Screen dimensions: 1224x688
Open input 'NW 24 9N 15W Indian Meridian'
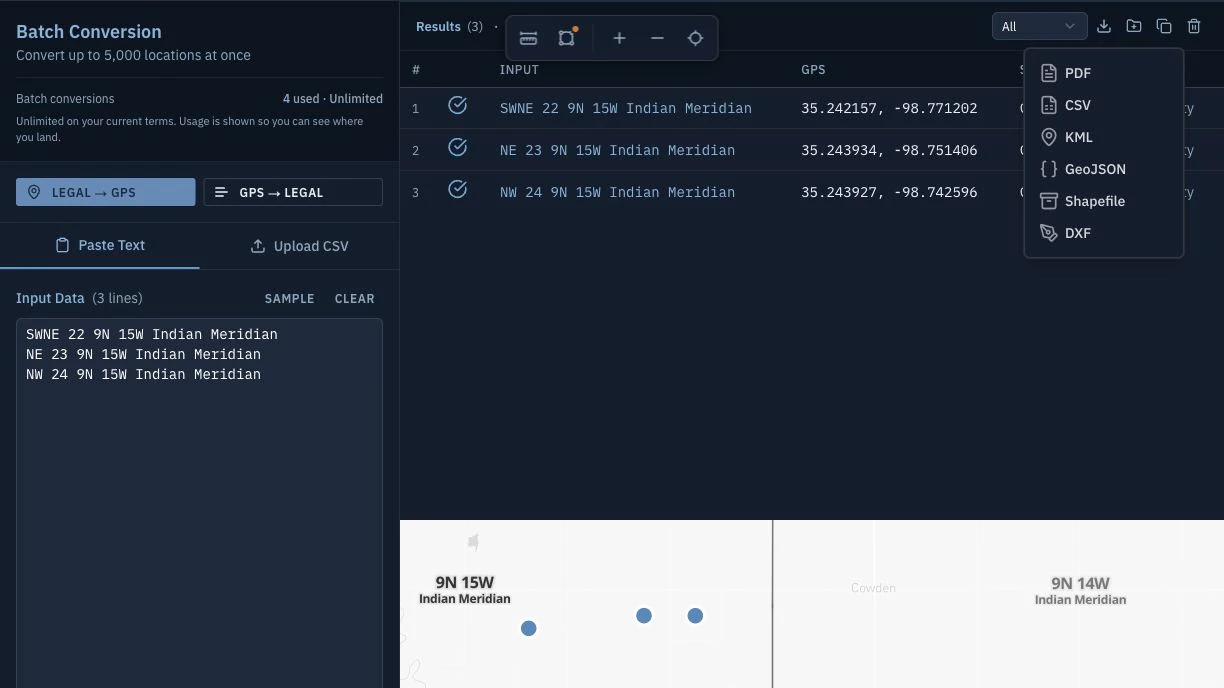click(x=617, y=192)
